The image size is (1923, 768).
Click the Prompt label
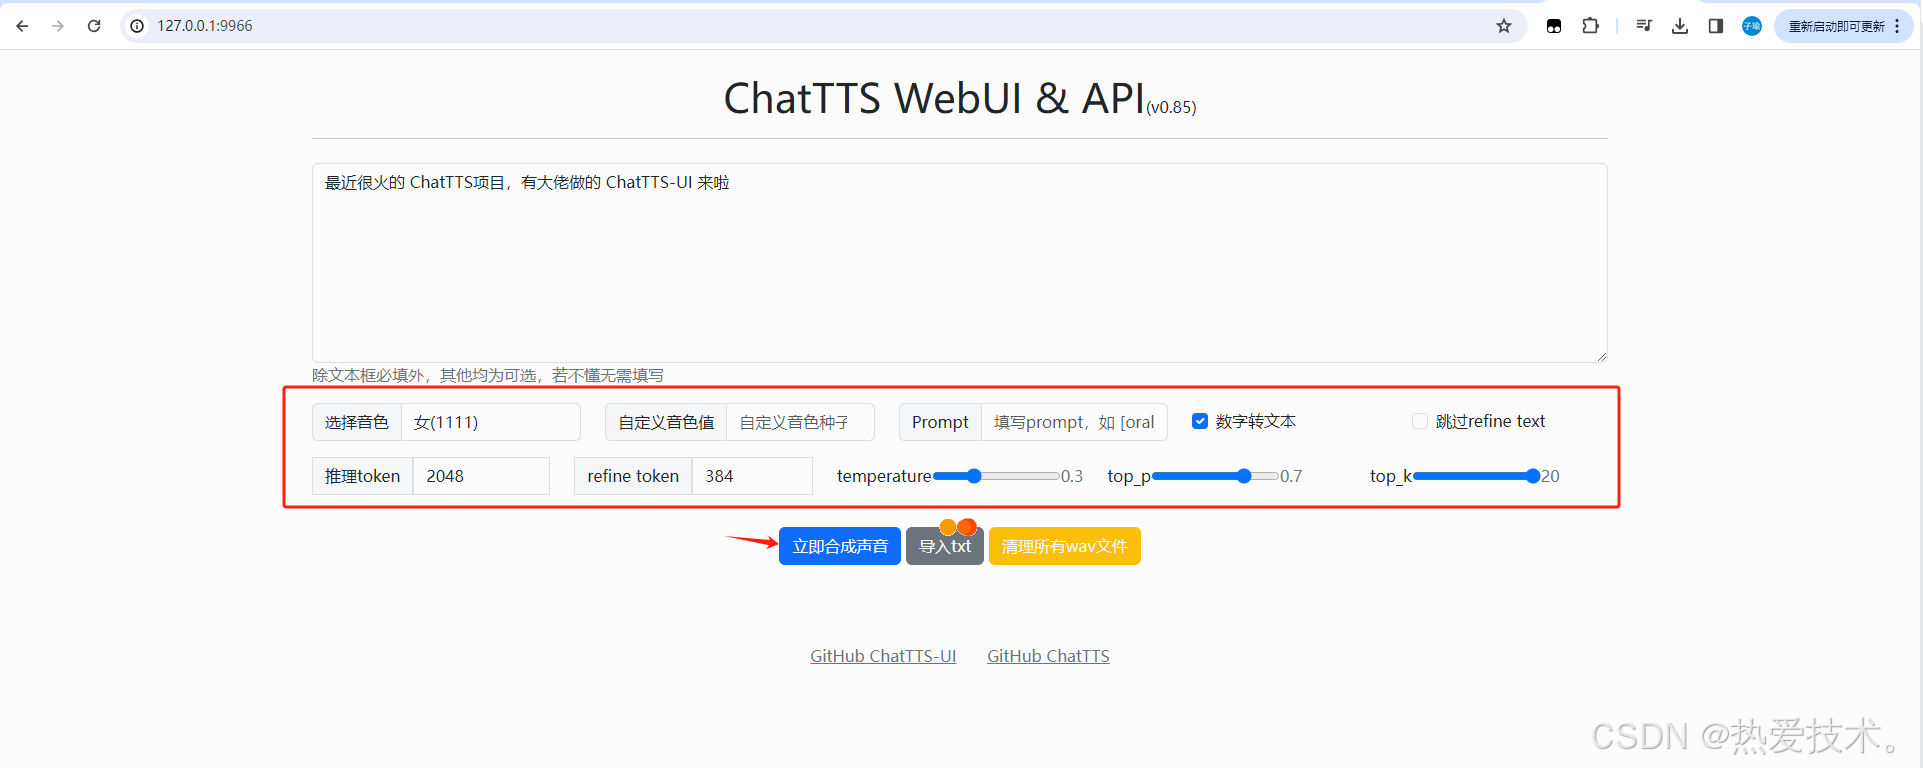(x=940, y=422)
